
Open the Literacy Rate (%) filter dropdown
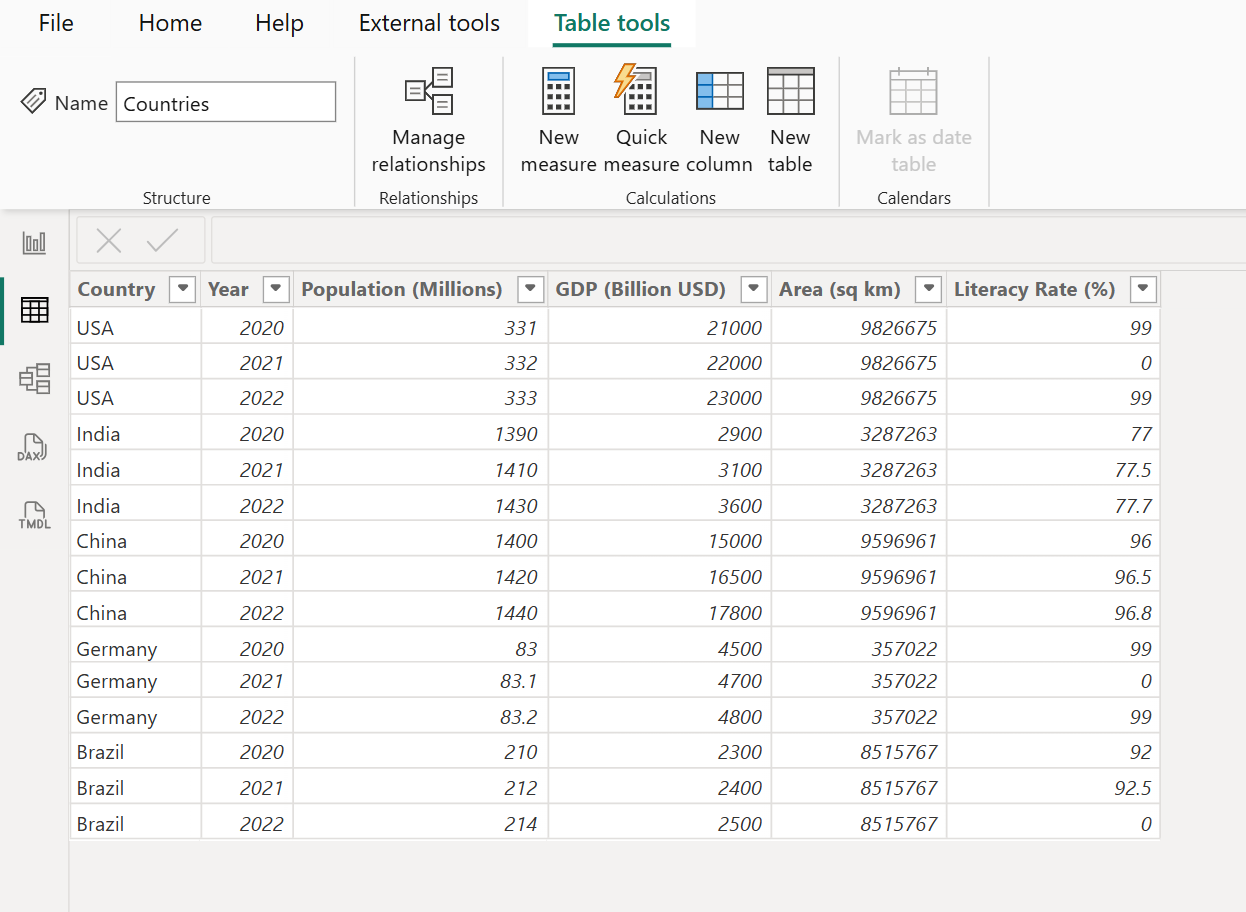[x=1143, y=289]
